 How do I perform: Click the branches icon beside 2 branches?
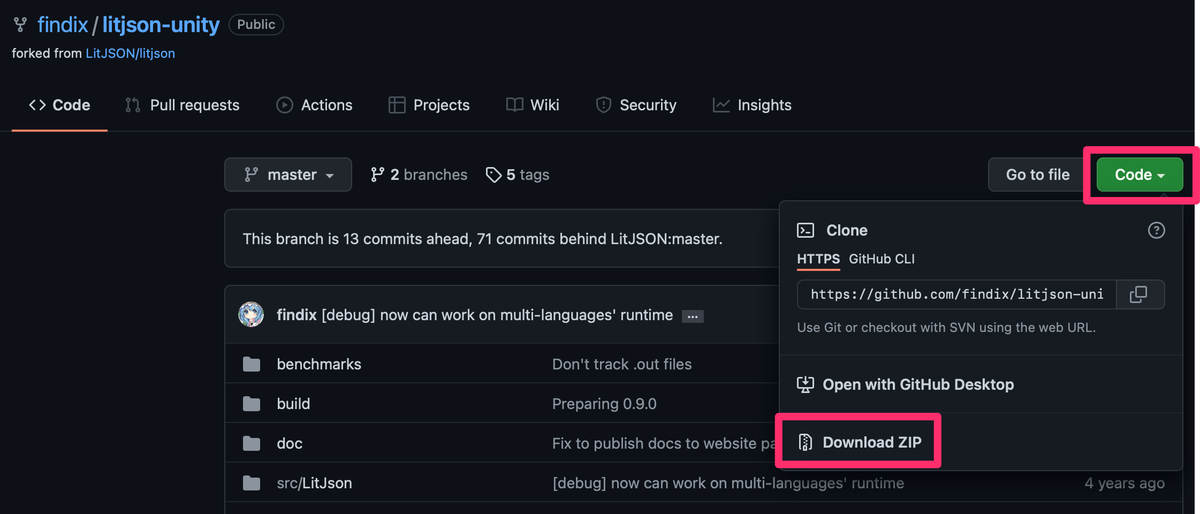377,175
